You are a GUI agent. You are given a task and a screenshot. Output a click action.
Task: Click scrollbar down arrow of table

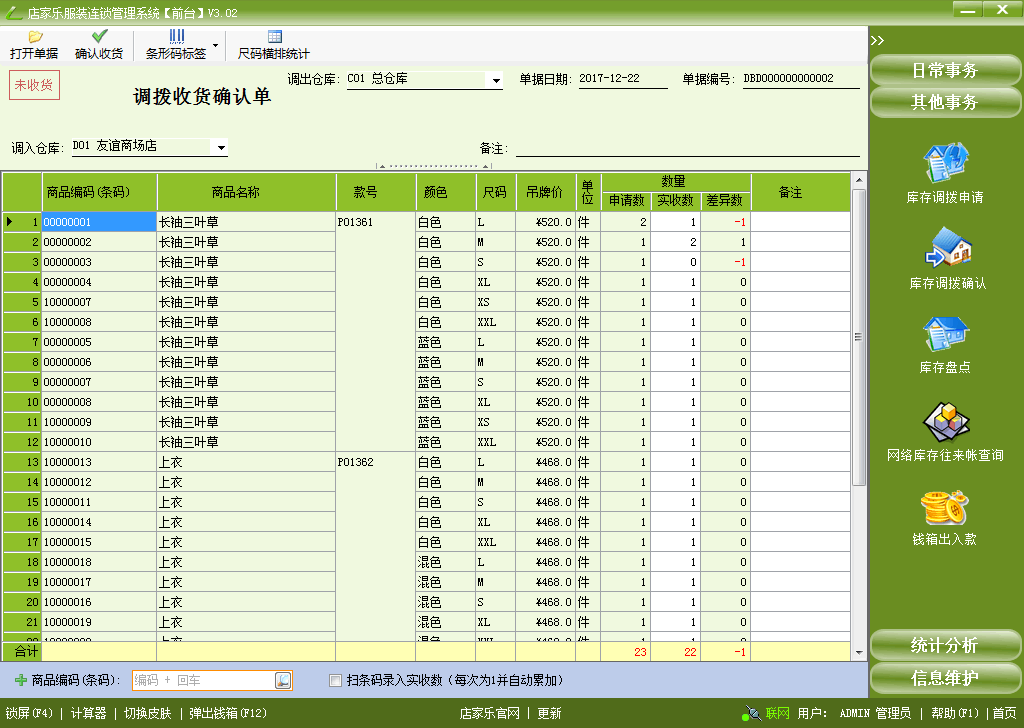coord(859,652)
